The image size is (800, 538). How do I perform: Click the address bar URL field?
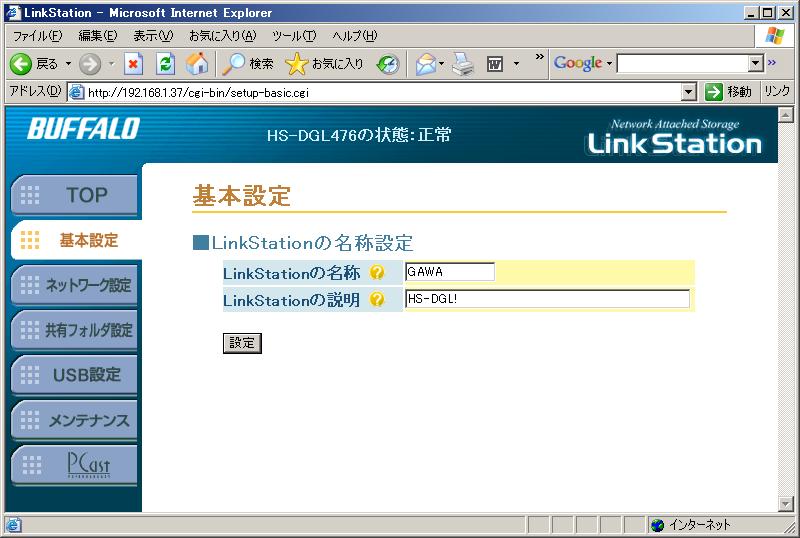tap(383, 92)
